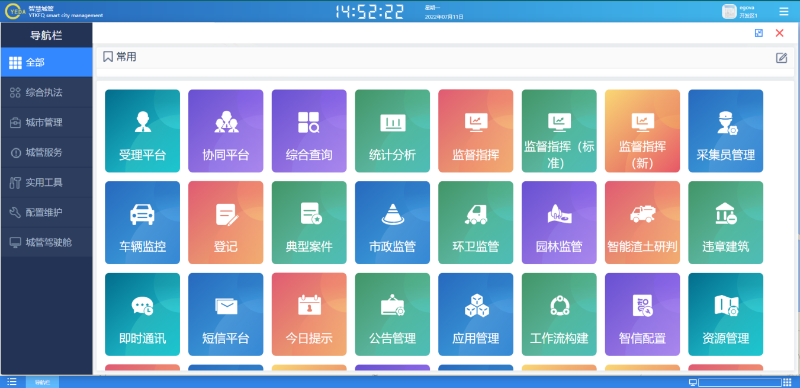Image resolution: width=800 pixels, height=388 pixels.
Task: Click the input box in bottom bar
Action: [x=740, y=382]
